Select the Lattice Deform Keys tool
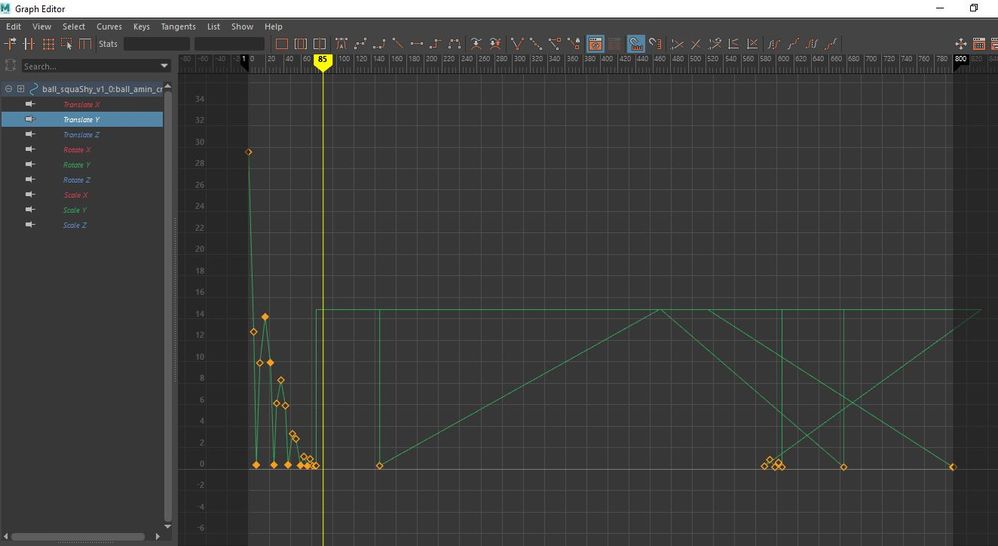This screenshot has height=546, width=998. coord(48,44)
